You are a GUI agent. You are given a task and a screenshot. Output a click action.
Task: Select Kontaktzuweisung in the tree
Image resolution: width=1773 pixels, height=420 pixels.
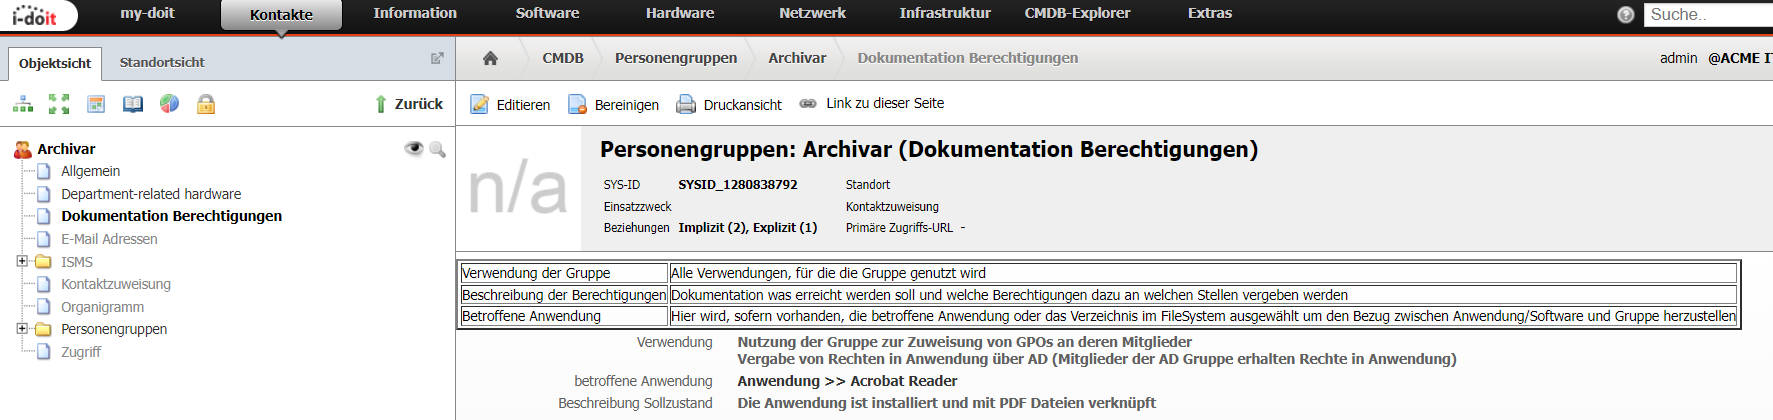point(116,284)
